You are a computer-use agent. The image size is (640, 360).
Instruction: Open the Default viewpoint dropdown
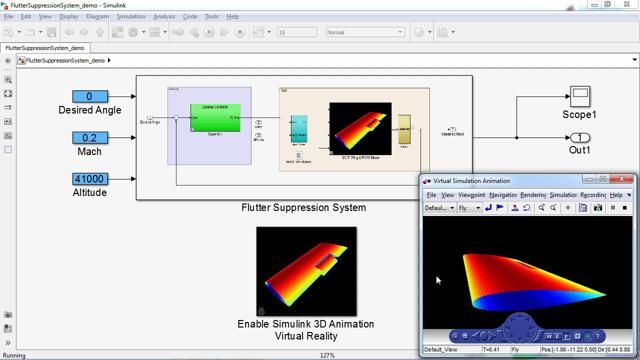coord(439,208)
